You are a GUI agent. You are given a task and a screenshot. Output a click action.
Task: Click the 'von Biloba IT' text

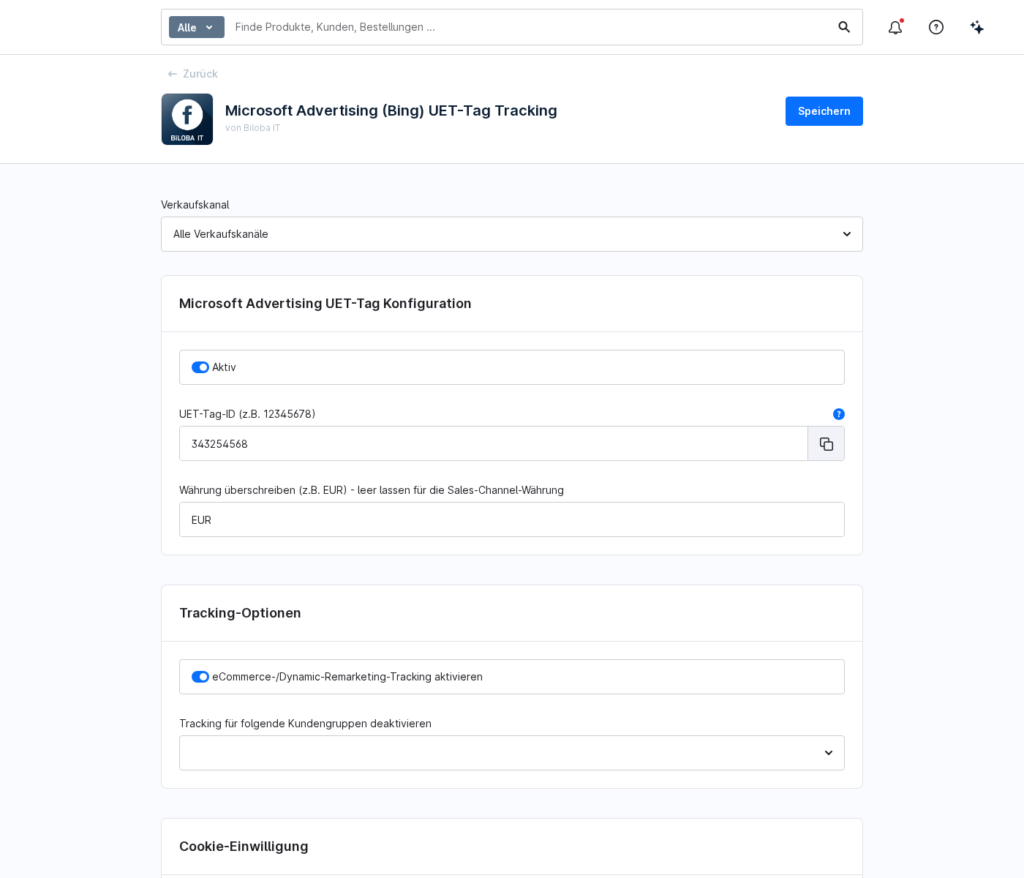click(x=253, y=128)
